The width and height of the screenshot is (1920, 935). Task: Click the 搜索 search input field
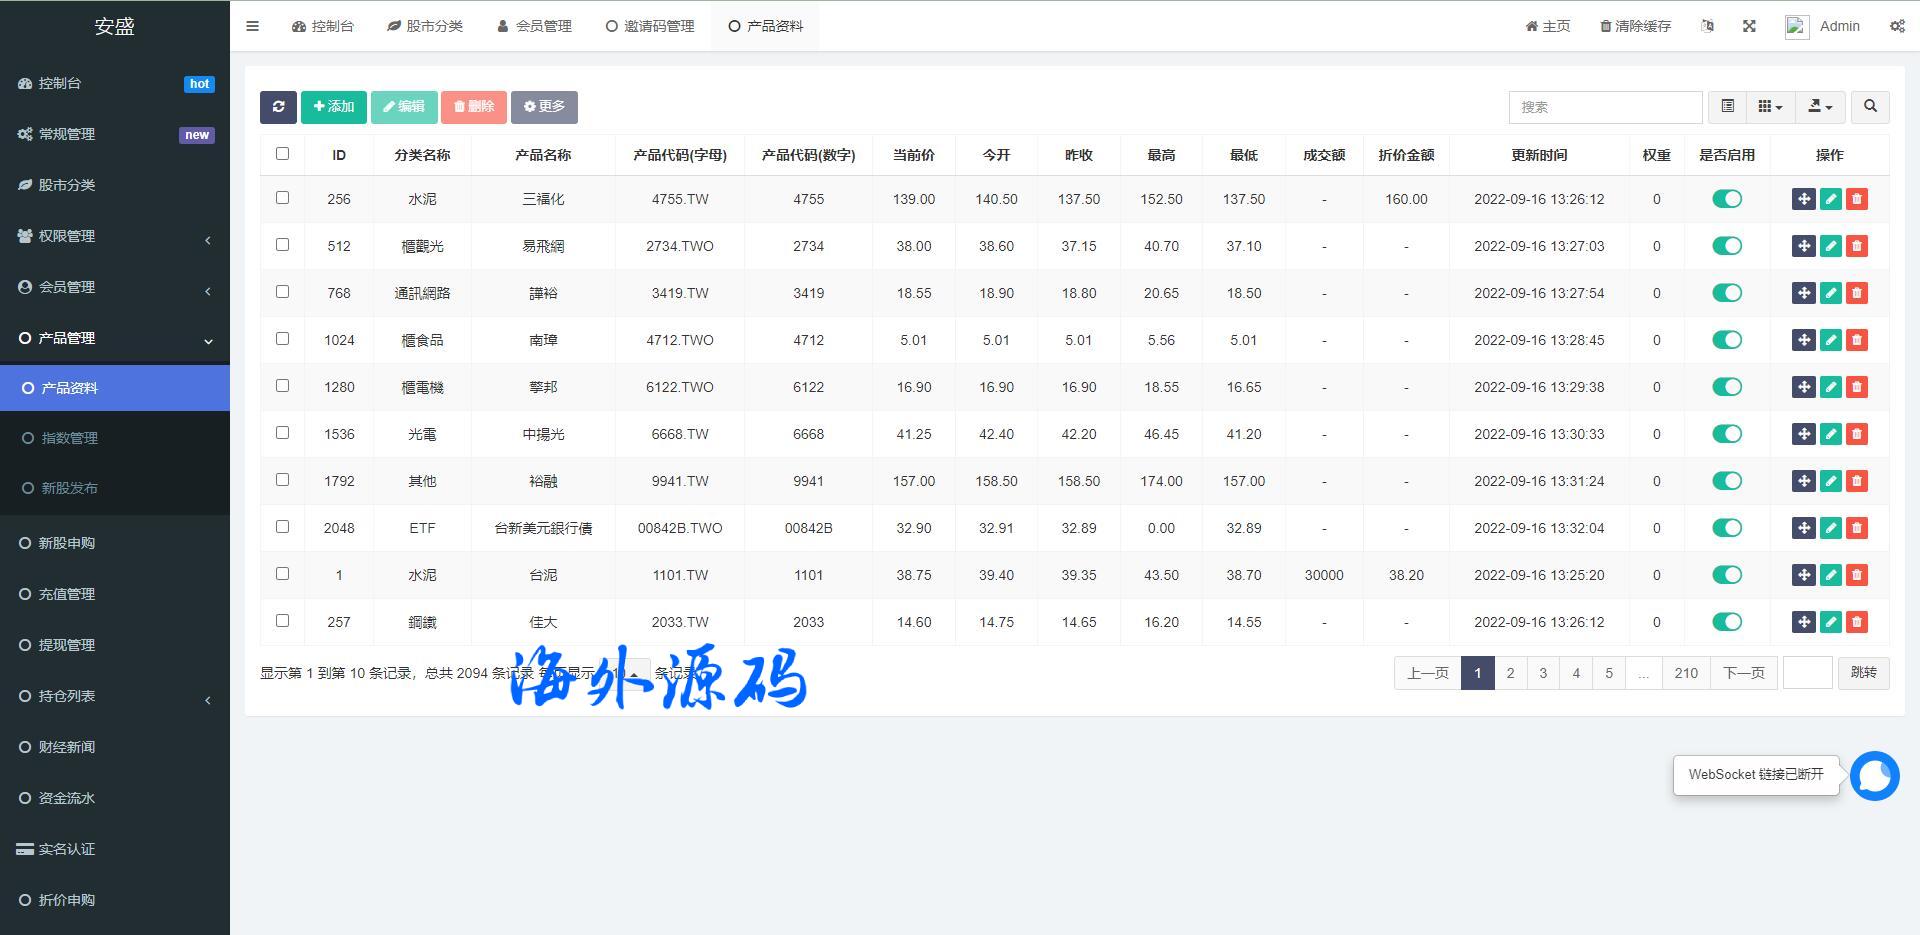pos(1605,107)
